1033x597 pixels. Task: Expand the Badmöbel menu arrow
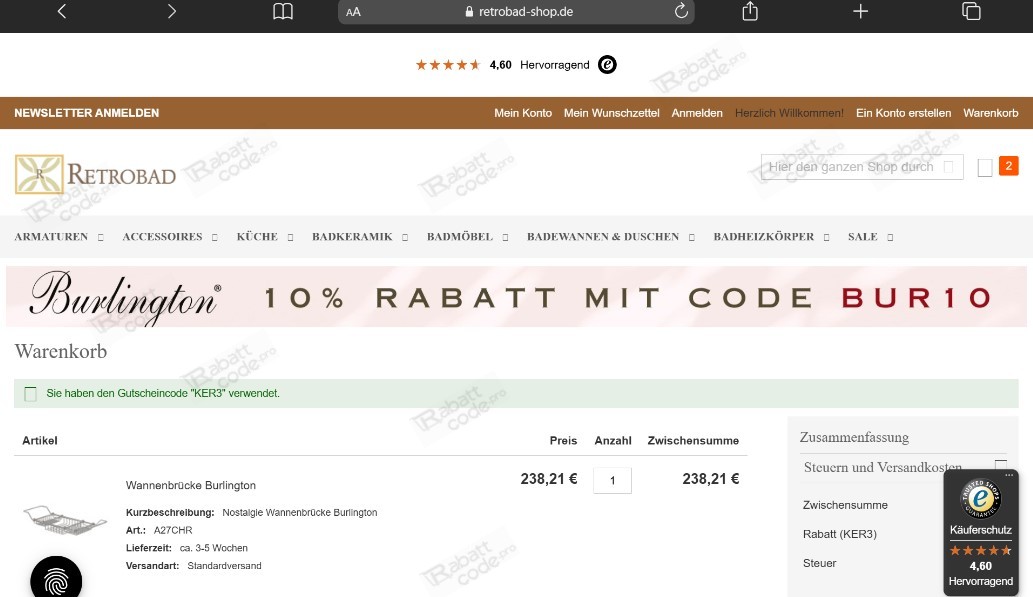(x=505, y=237)
